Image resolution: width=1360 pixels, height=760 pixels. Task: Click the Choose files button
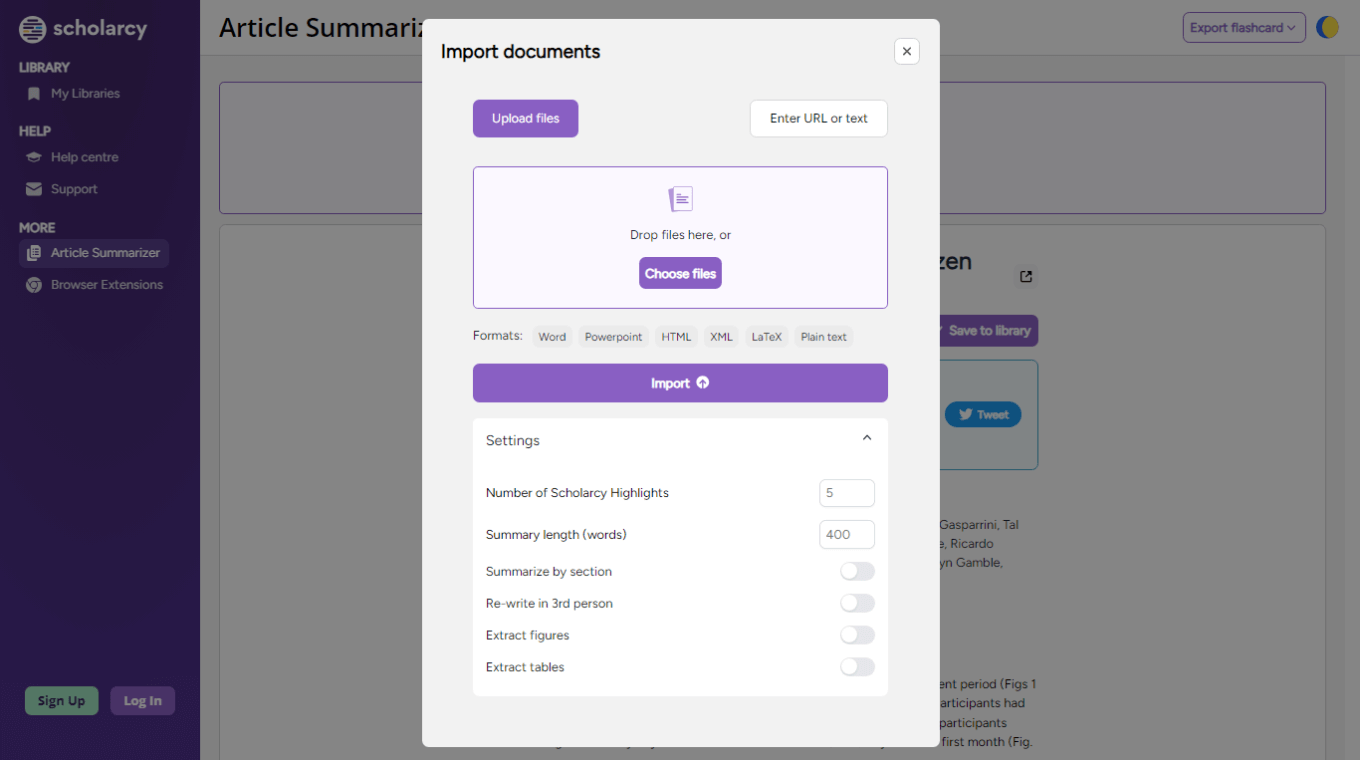point(680,273)
